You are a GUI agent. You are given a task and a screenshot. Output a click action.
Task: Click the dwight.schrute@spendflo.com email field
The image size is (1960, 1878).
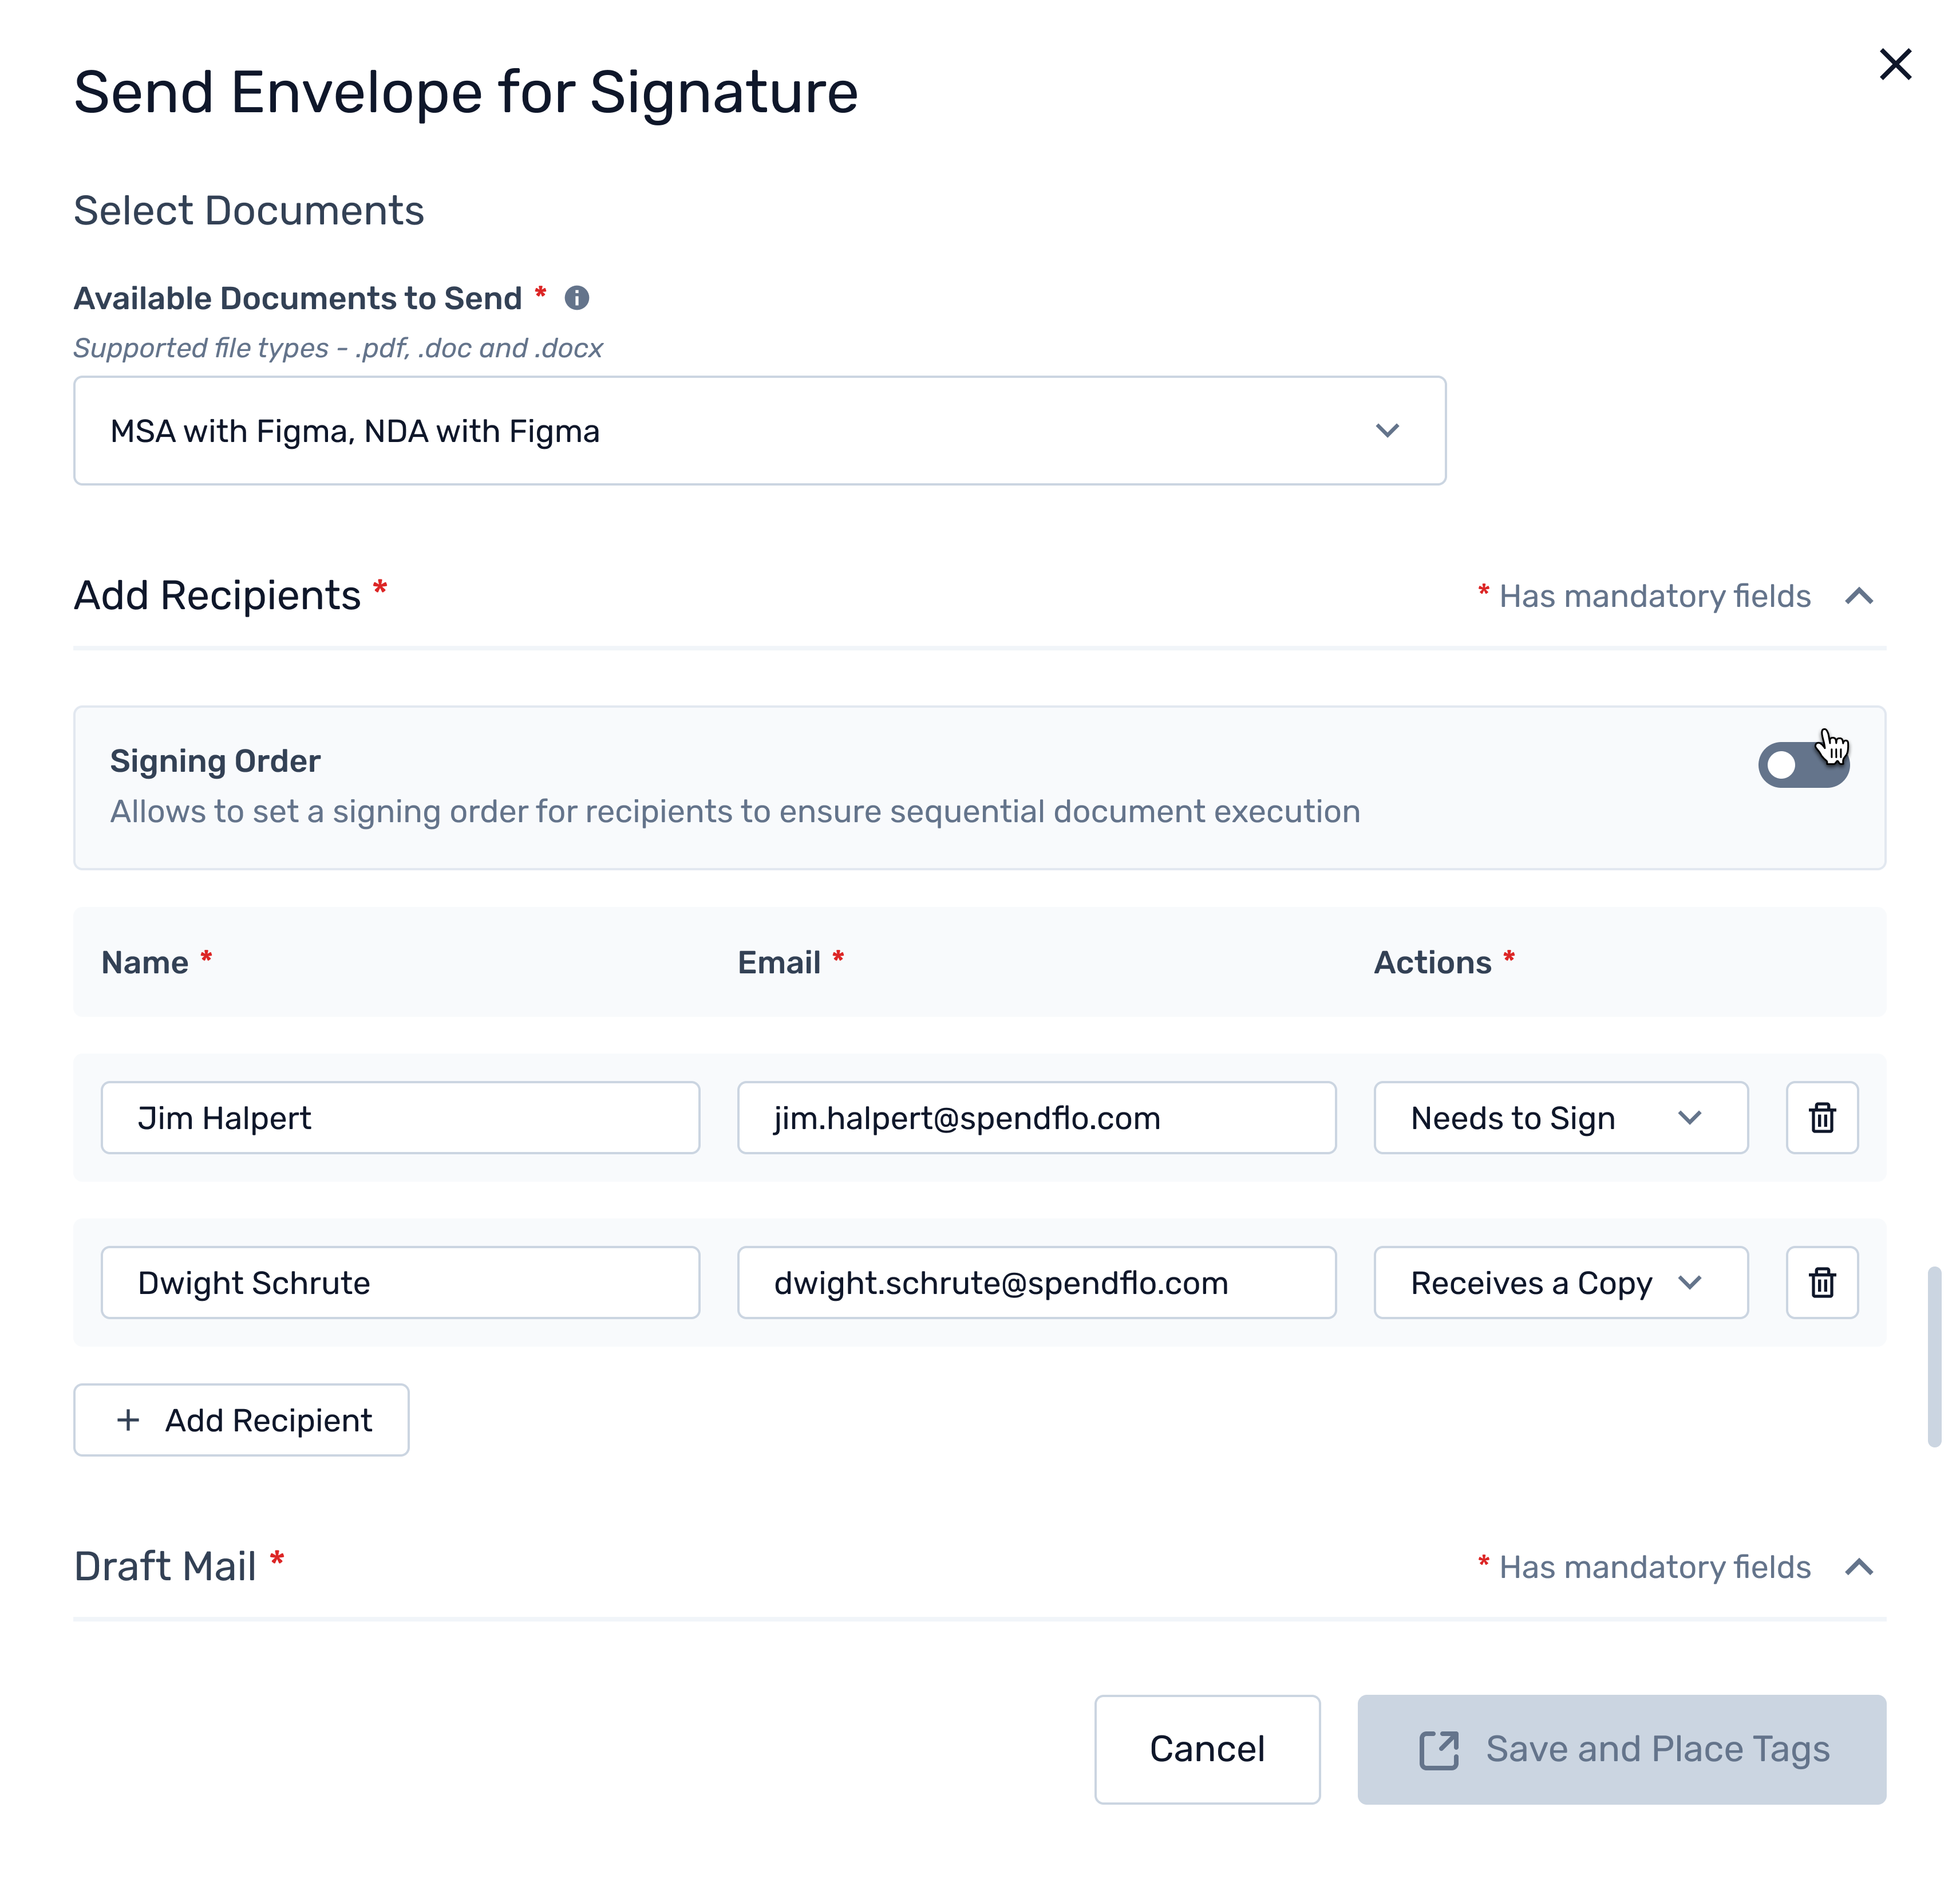(1036, 1283)
